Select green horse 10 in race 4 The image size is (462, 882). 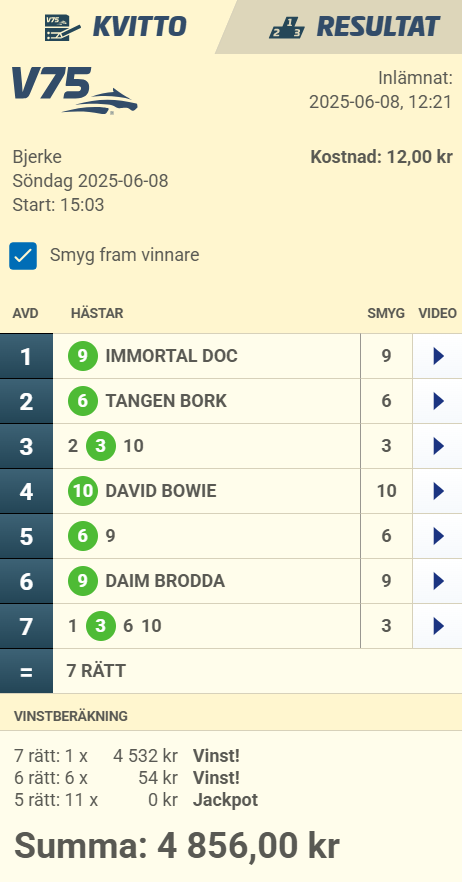pos(83,491)
